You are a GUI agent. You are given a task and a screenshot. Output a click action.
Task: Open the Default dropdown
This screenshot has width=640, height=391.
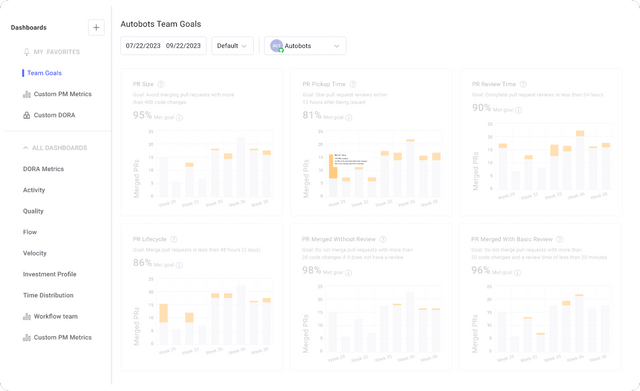tap(232, 46)
